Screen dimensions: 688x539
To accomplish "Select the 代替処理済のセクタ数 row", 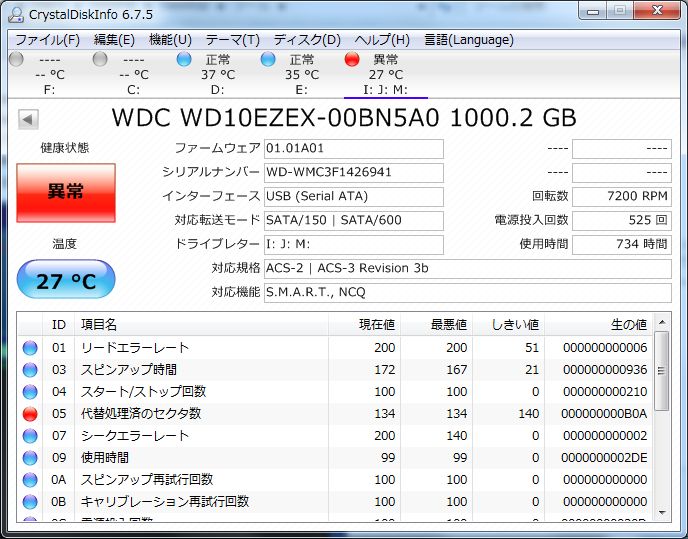I will pyautogui.click(x=335, y=413).
